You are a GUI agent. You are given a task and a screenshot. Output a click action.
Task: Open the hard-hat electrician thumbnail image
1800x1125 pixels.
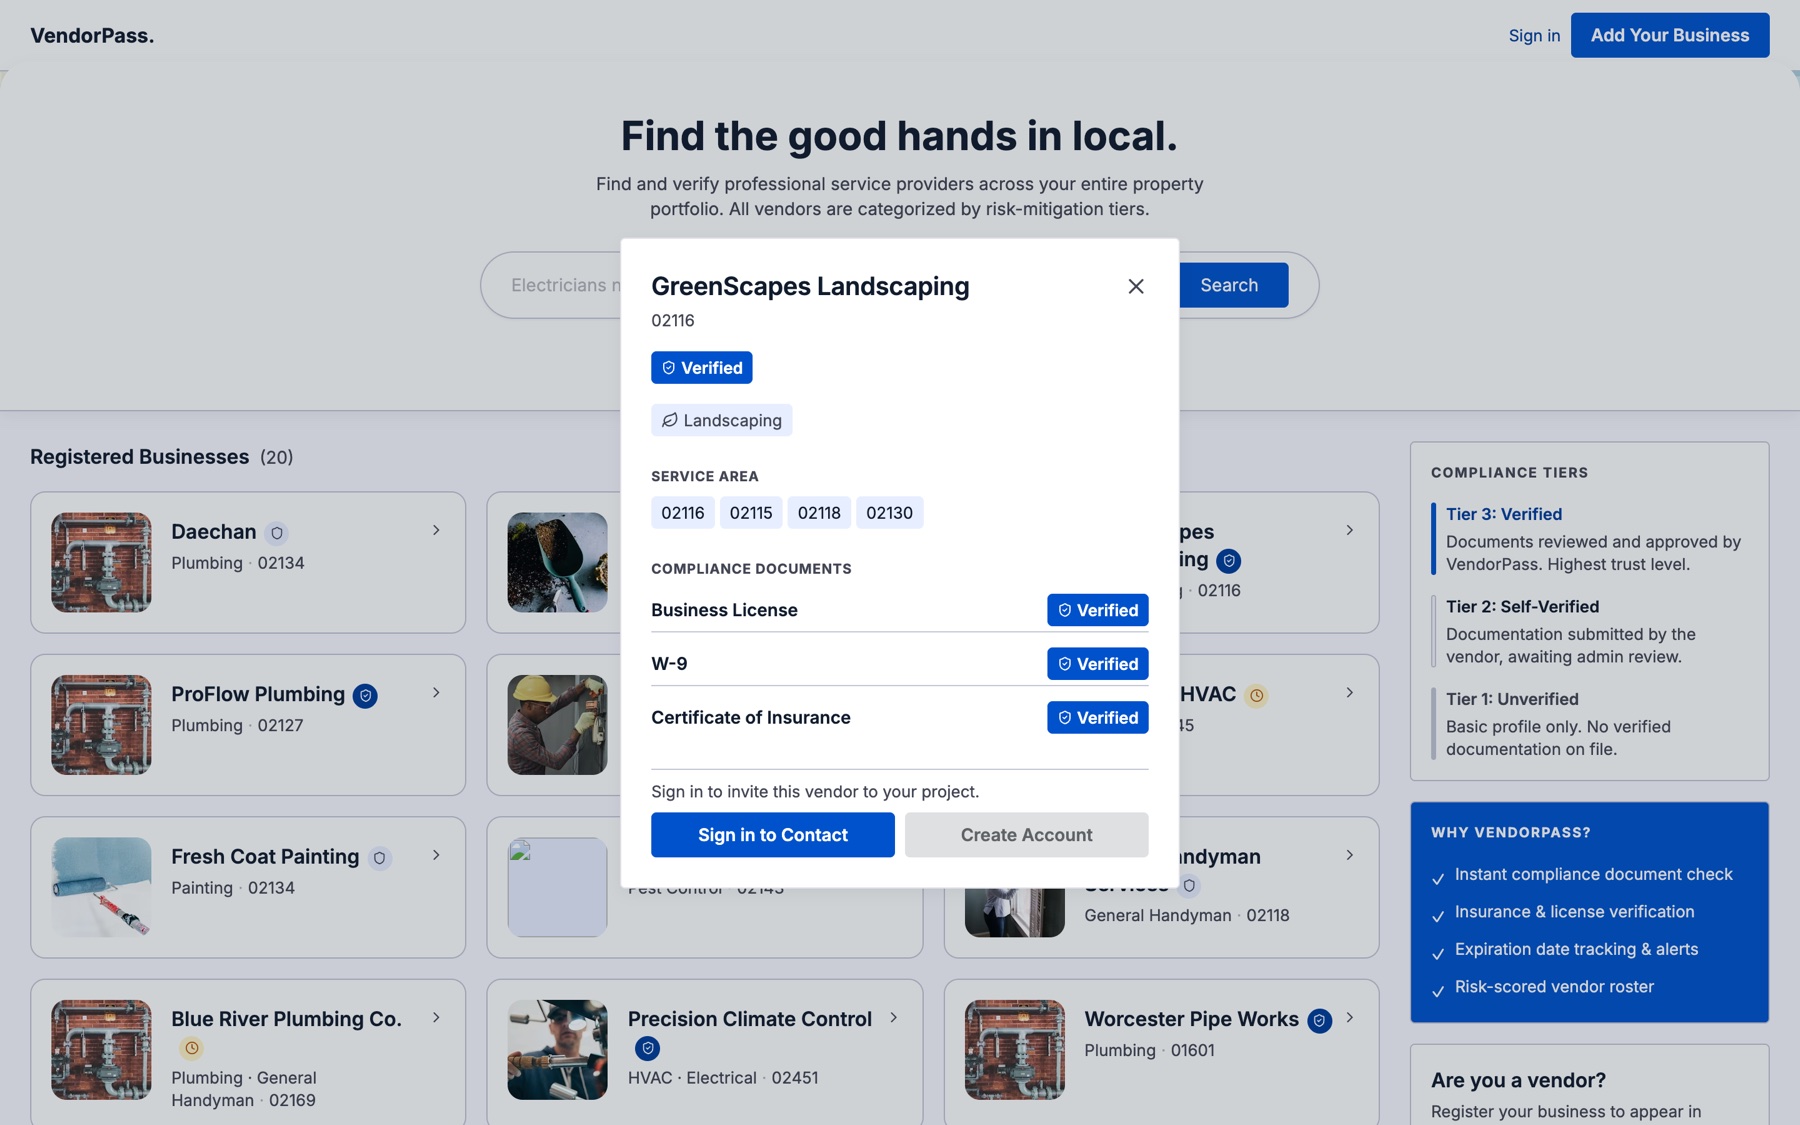(x=557, y=725)
